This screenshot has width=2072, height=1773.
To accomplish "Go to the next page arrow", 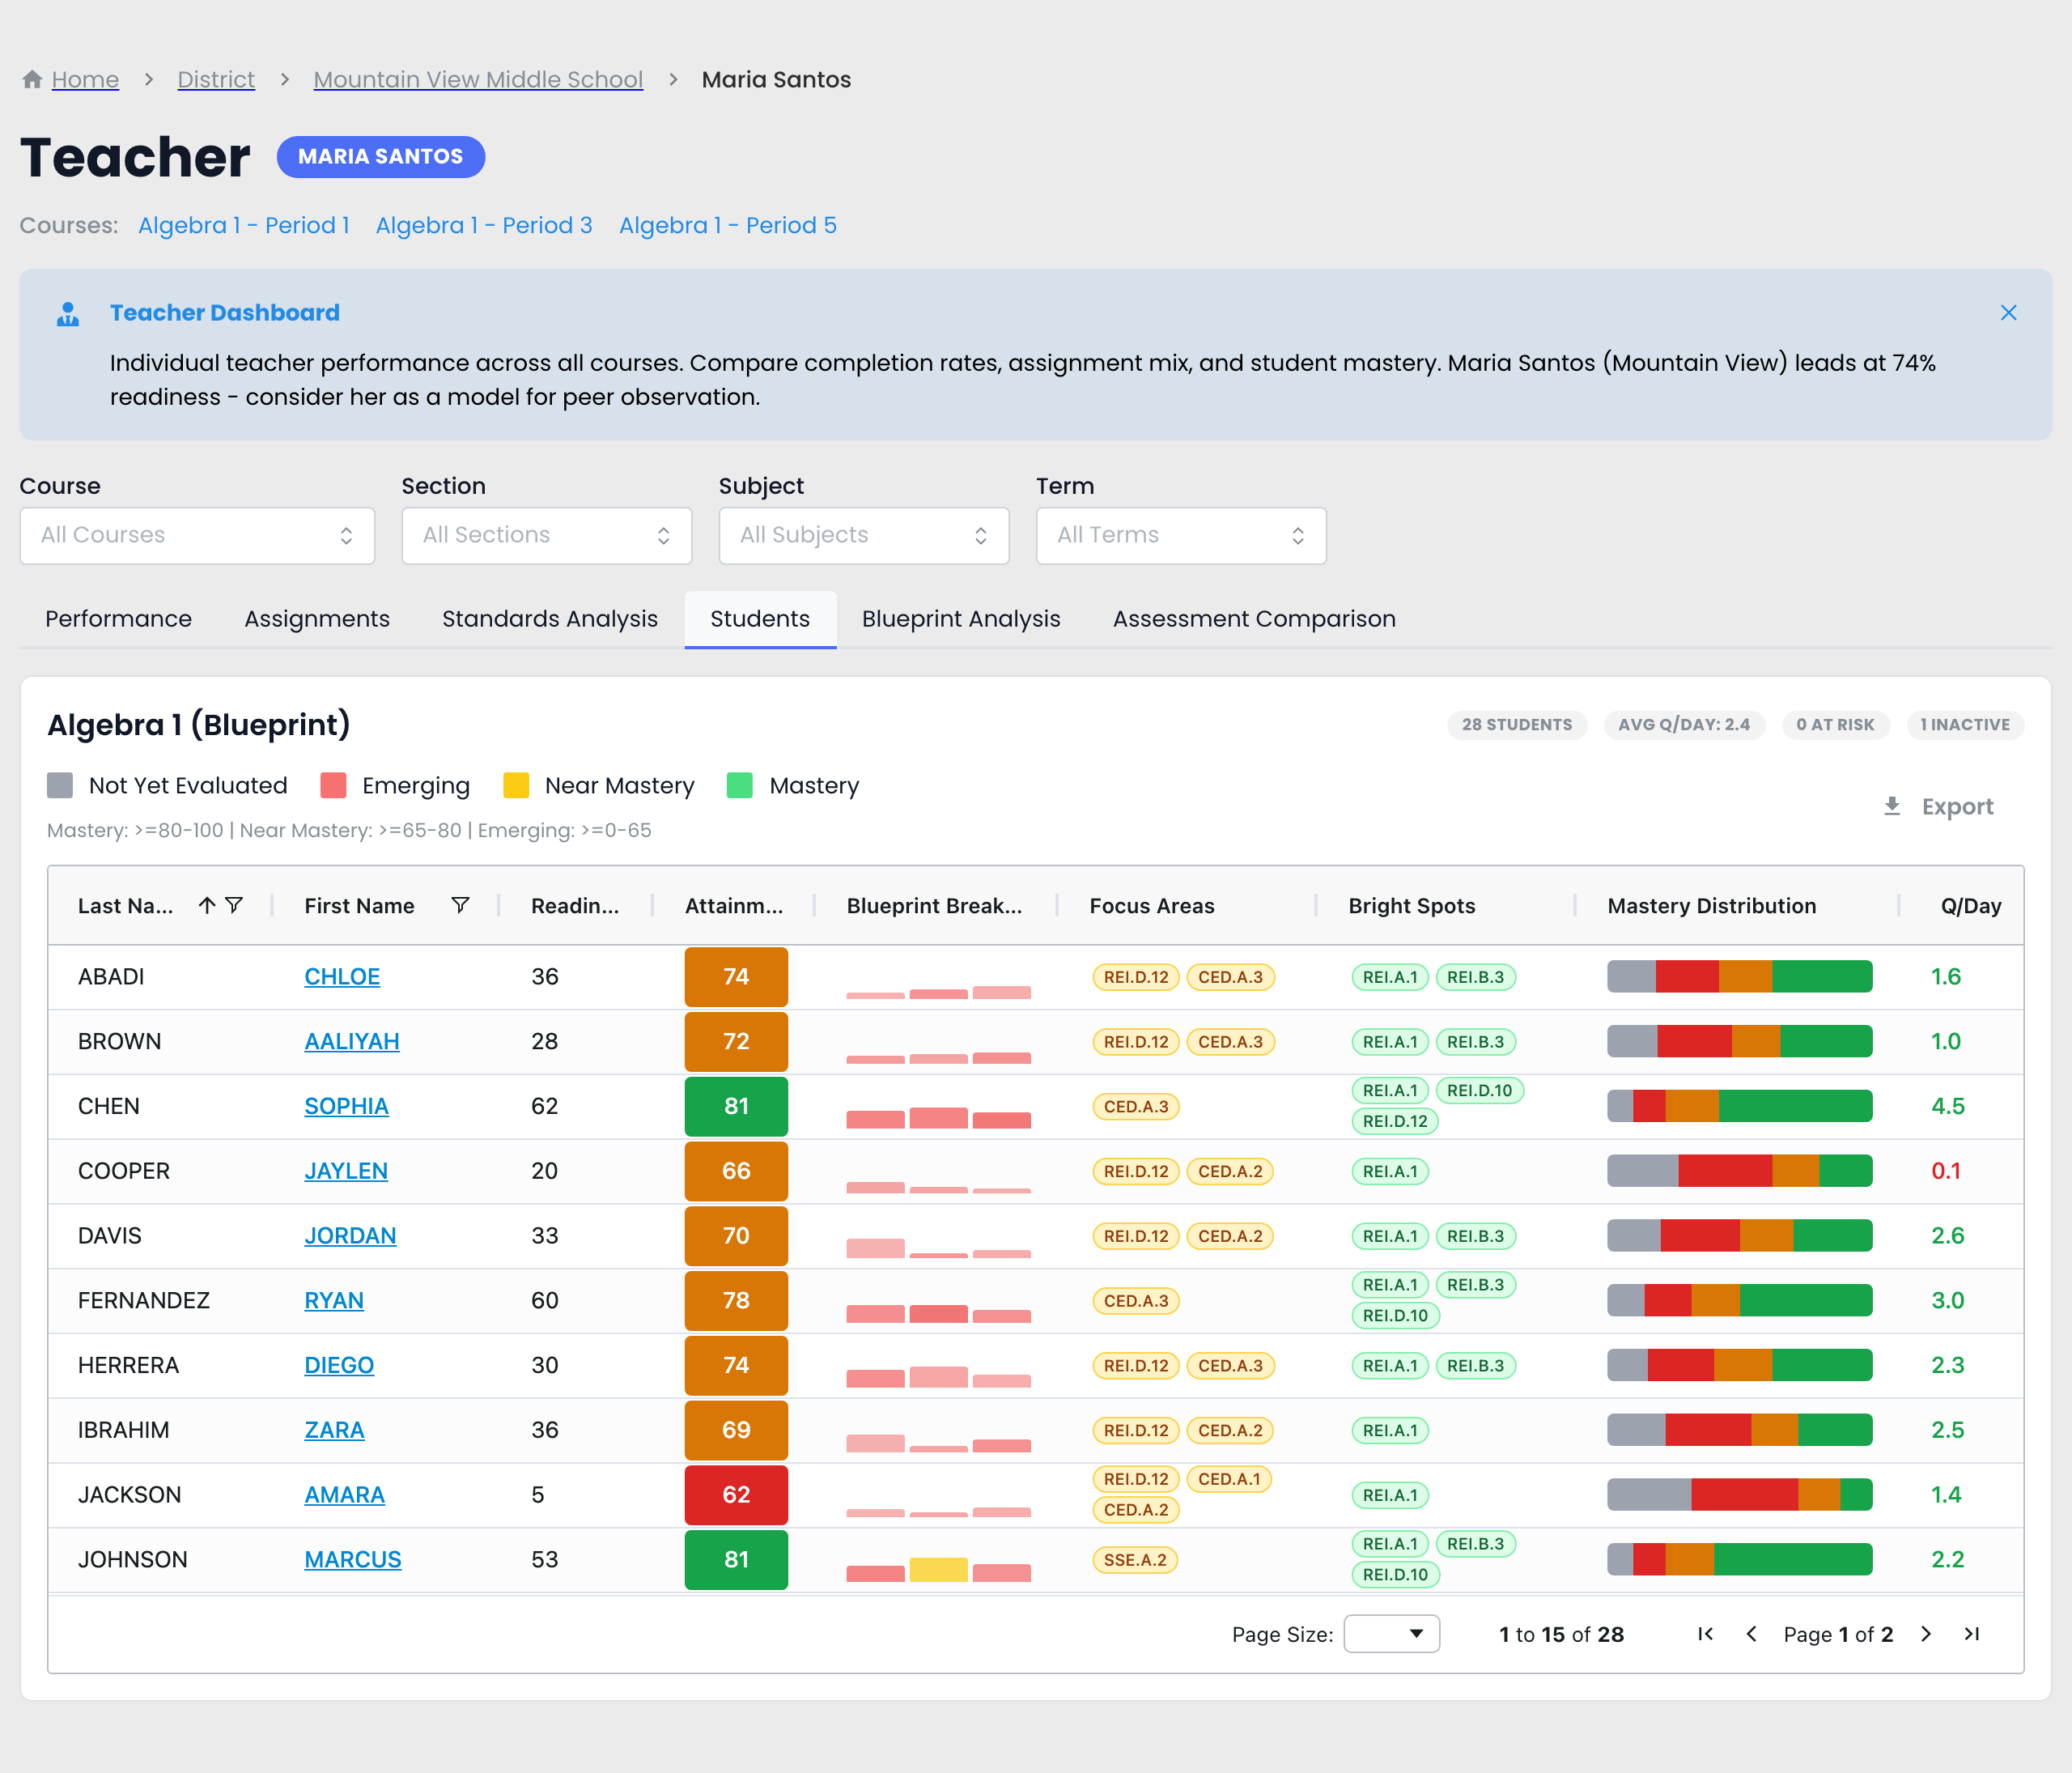I will point(1926,1634).
